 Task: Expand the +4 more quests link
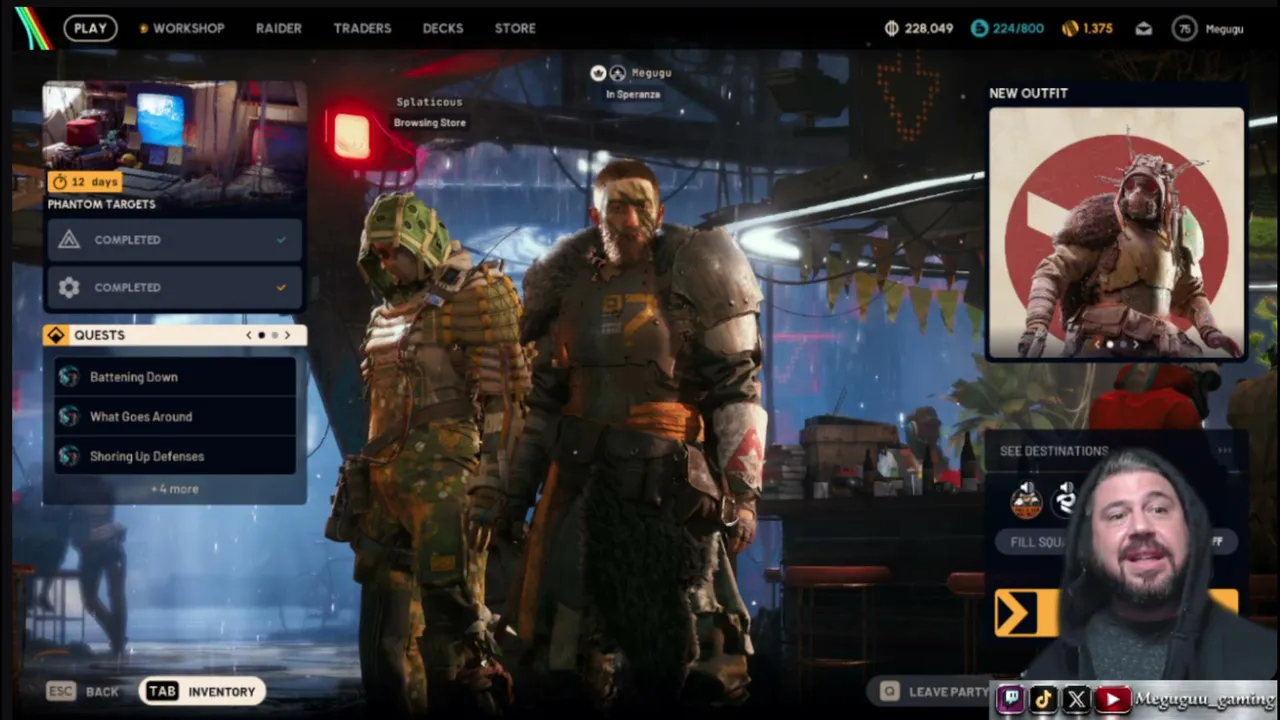tap(174, 489)
